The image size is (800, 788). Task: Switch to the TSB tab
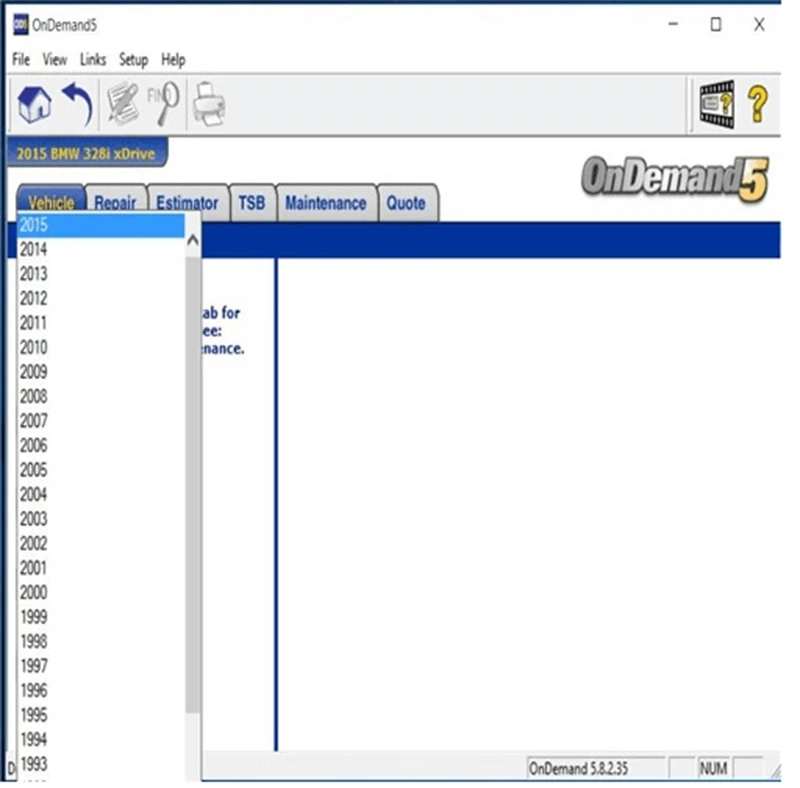252,203
